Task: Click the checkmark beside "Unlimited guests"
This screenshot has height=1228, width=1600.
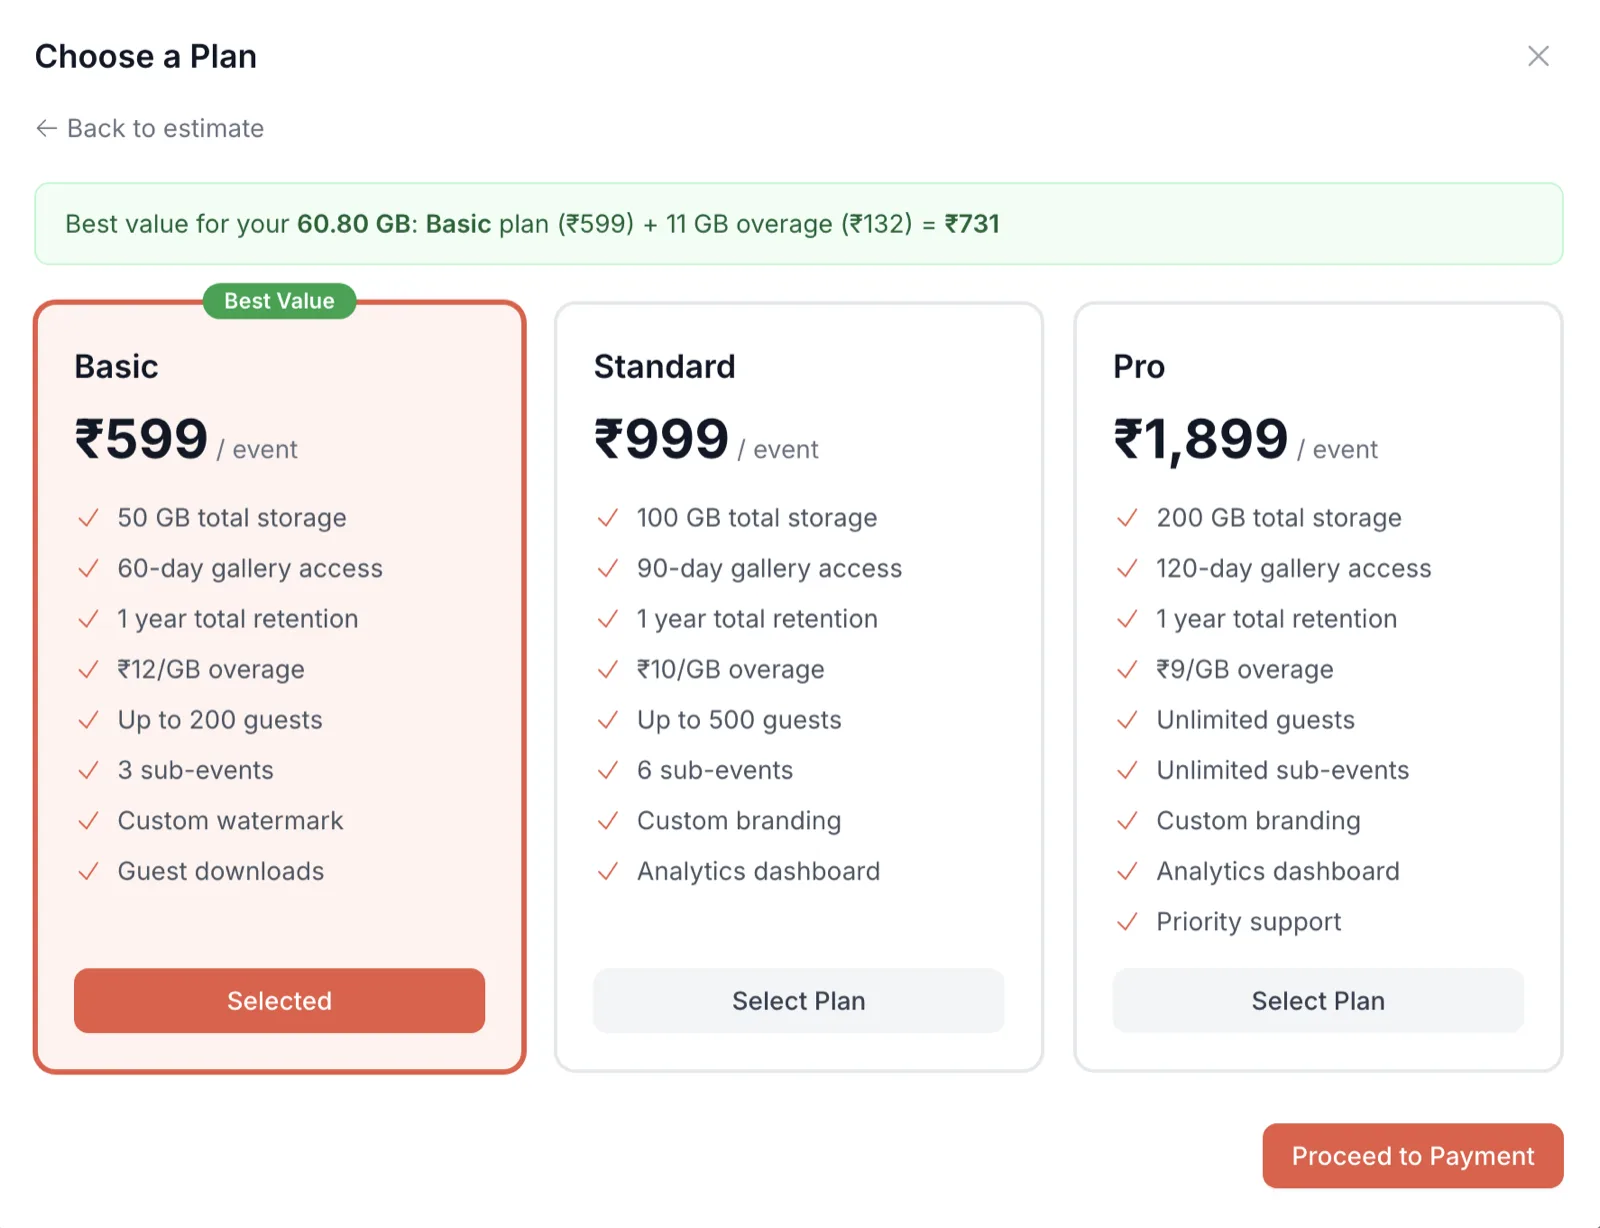Action: (1128, 720)
